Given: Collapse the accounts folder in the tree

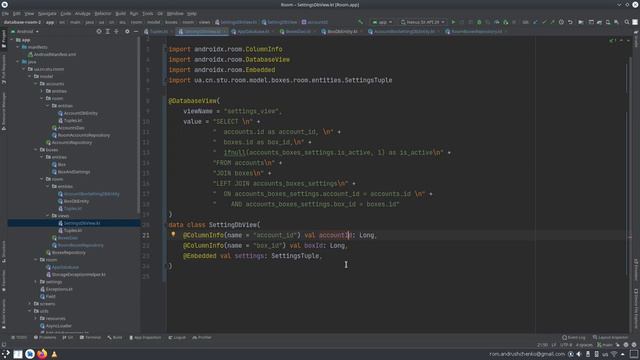Looking at the screenshot, I should [x=36, y=84].
